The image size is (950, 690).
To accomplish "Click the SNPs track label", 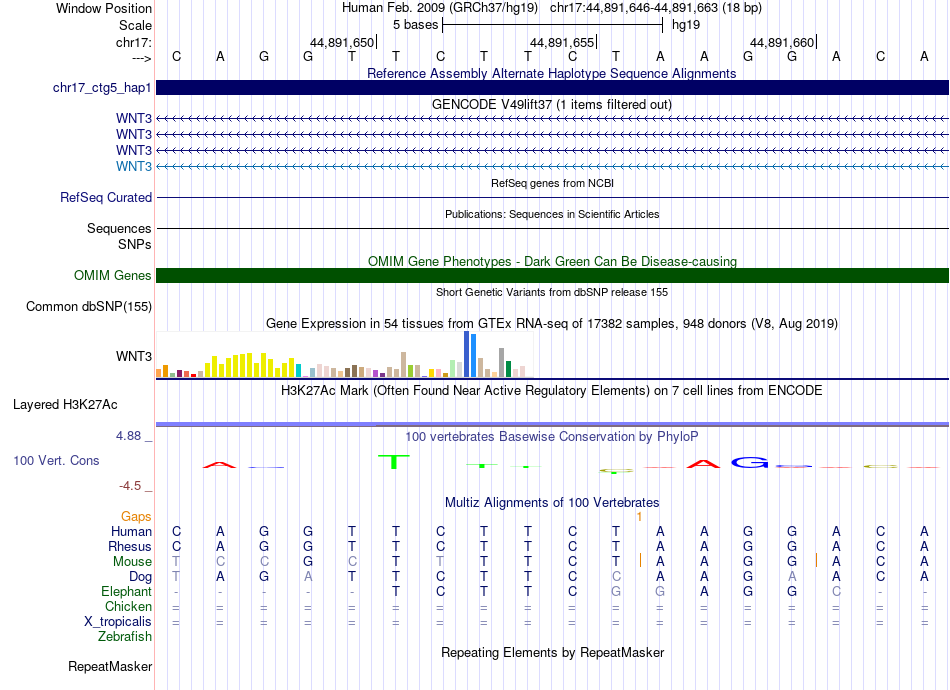I will (x=135, y=244).
